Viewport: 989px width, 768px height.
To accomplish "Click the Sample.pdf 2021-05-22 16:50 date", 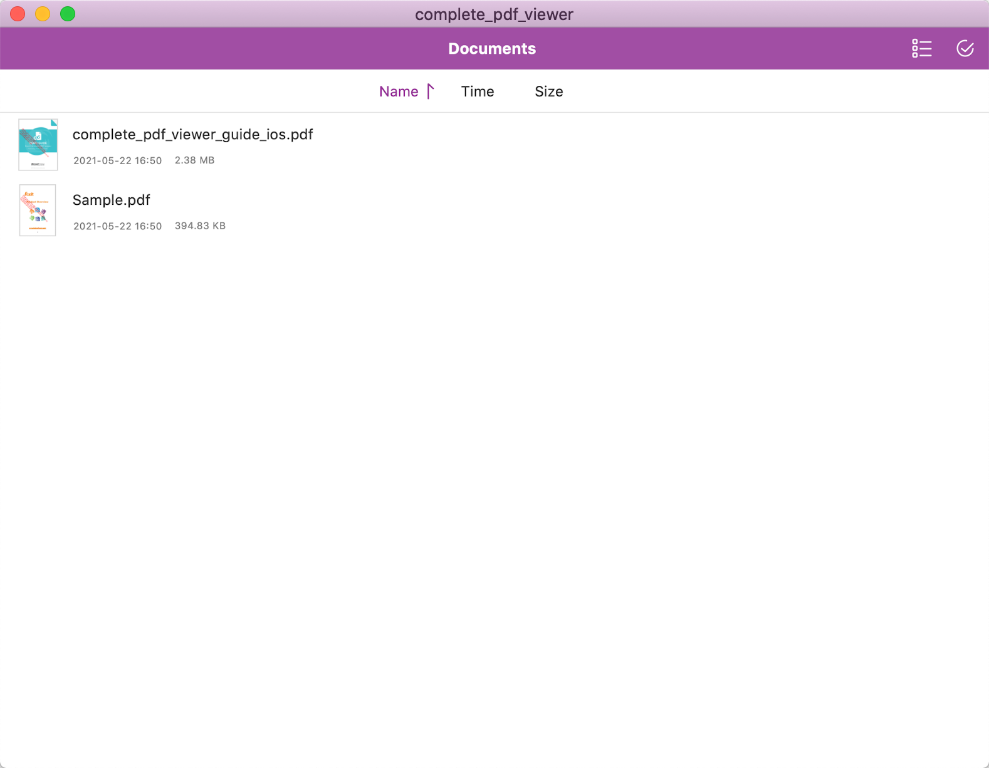I will [117, 226].
